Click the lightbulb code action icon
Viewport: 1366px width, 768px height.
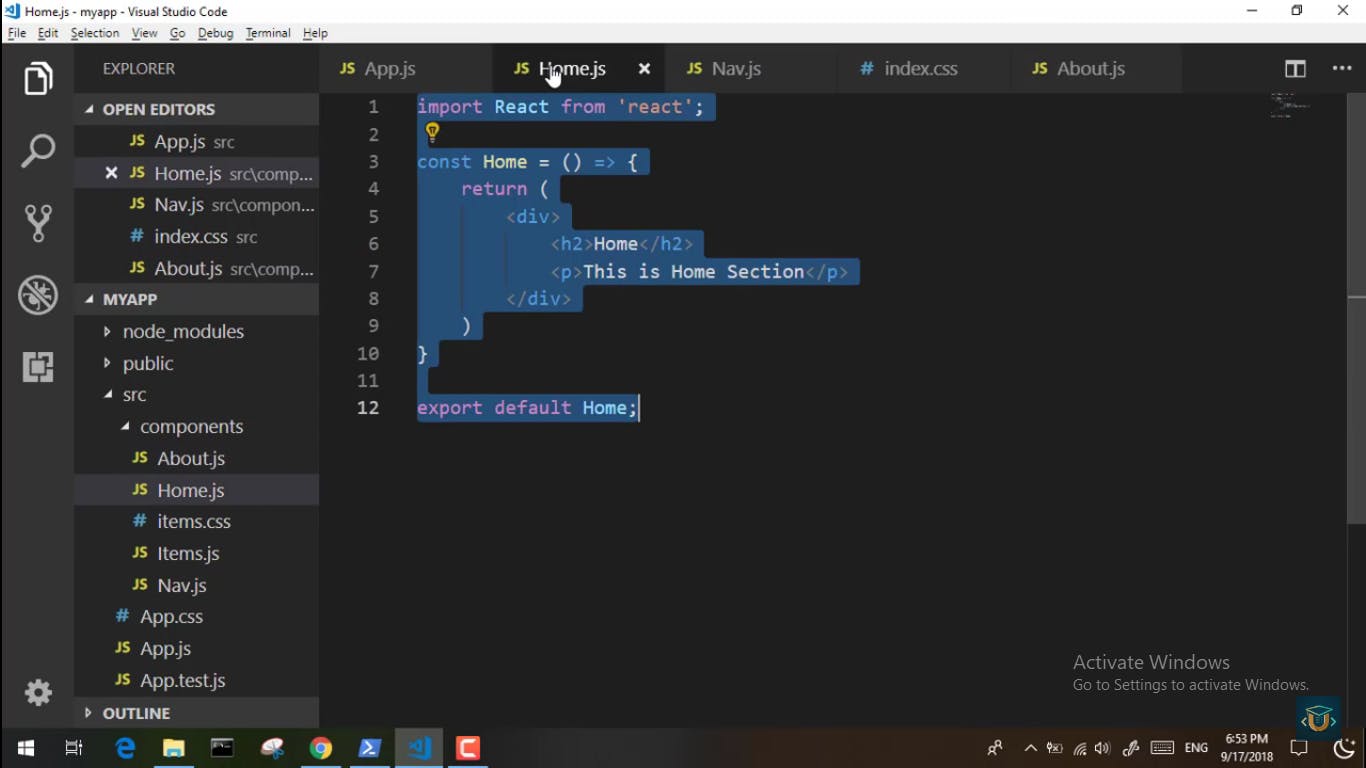pyautogui.click(x=432, y=132)
